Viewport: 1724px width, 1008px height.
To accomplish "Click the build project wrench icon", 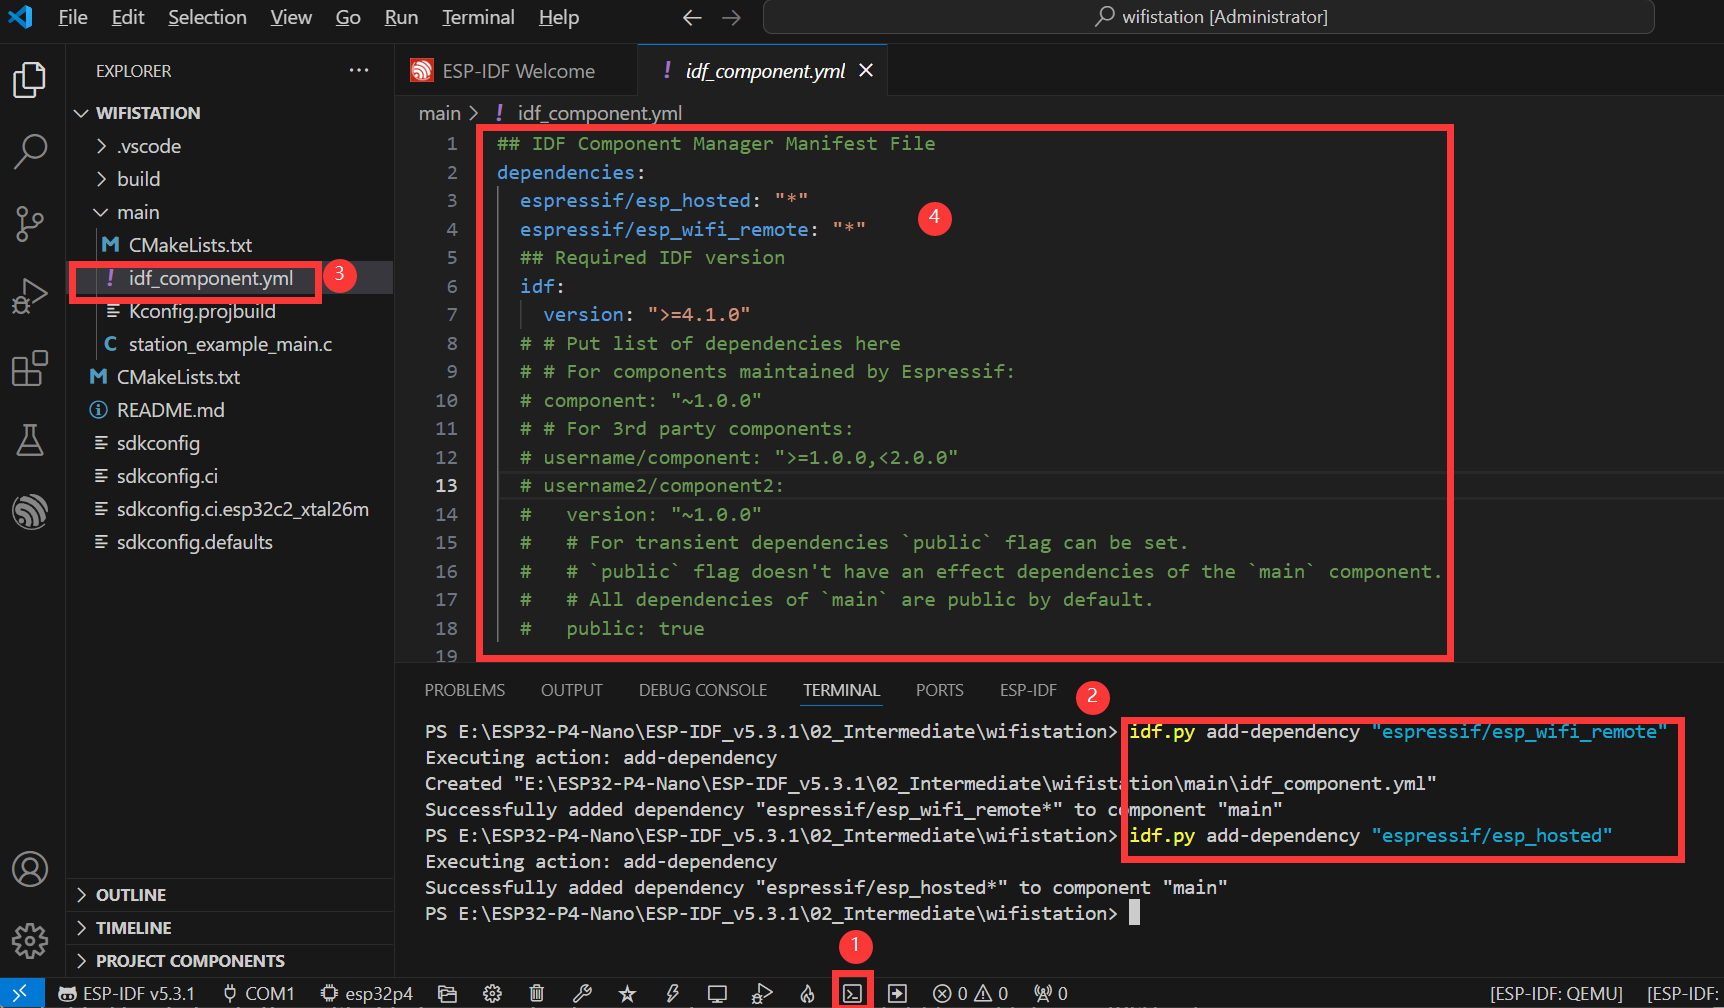I will click(582, 993).
